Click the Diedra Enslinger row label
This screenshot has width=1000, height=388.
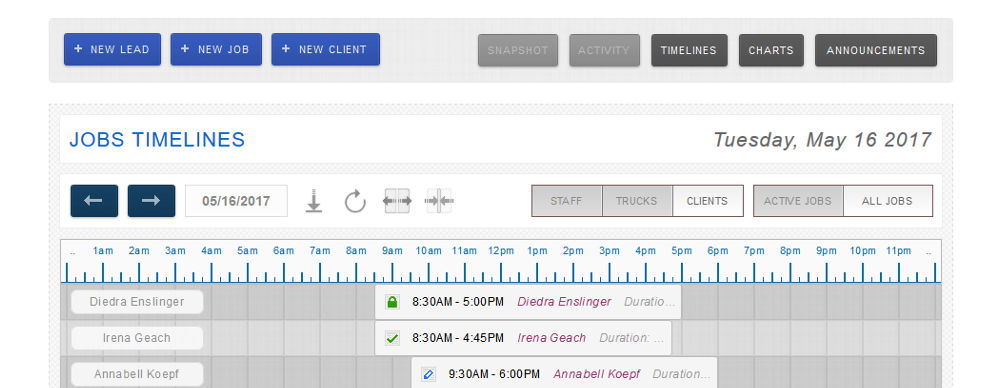click(x=137, y=302)
